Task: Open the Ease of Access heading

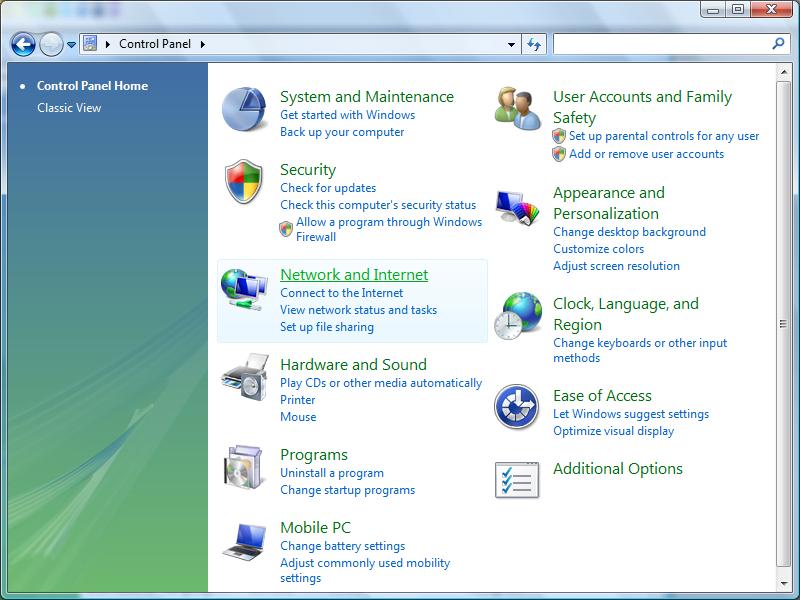Action: tap(603, 395)
